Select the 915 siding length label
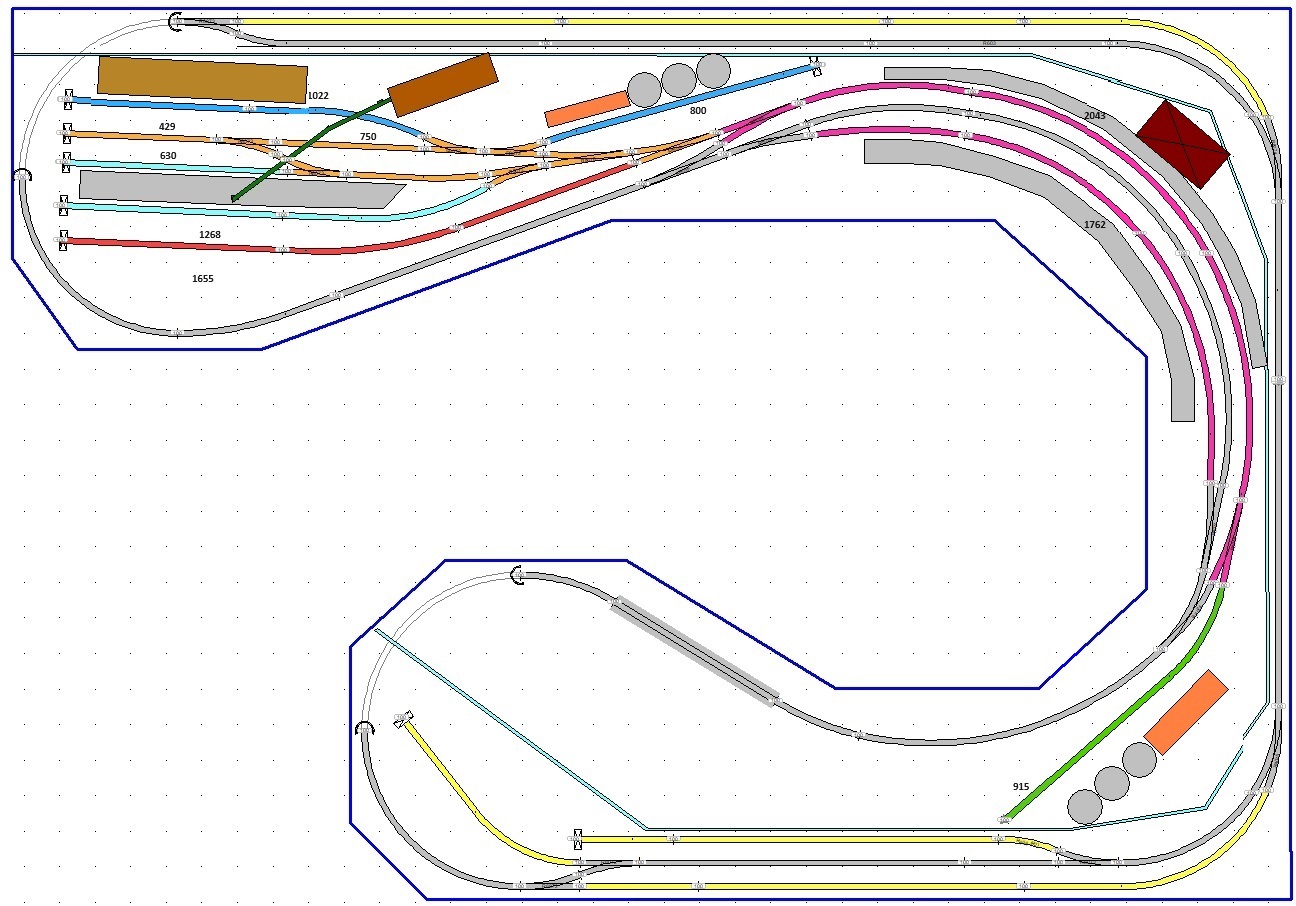The width and height of the screenshot is (1296, 906). coord(1021,787)
